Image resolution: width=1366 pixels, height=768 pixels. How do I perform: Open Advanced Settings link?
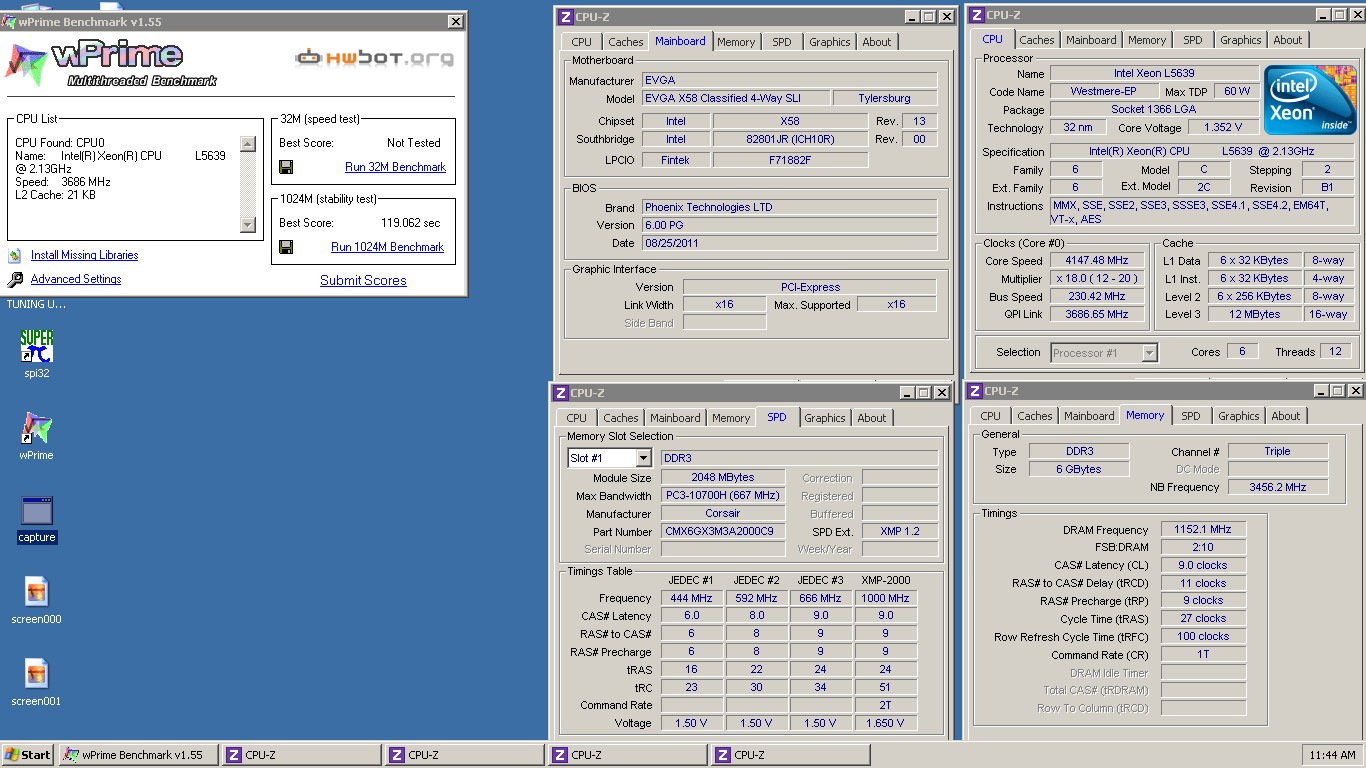pos(76,279)
